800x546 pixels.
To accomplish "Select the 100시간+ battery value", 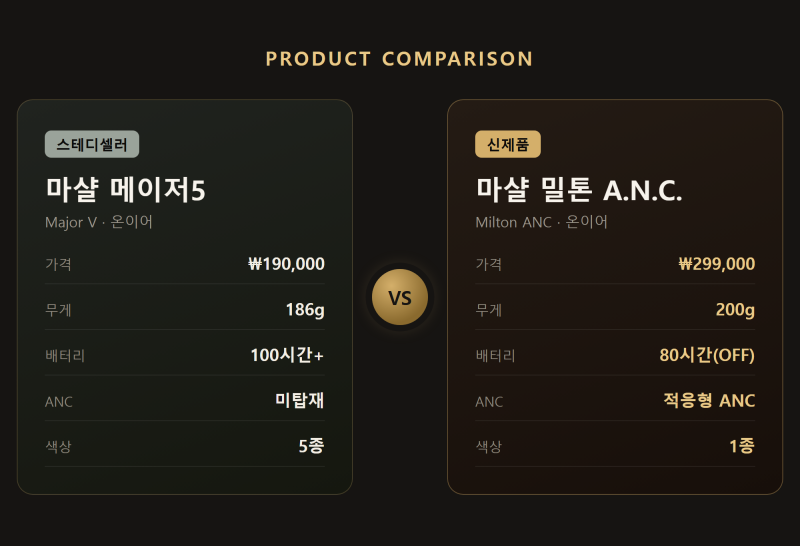I will pyautogui.click(x=287, y=355).
